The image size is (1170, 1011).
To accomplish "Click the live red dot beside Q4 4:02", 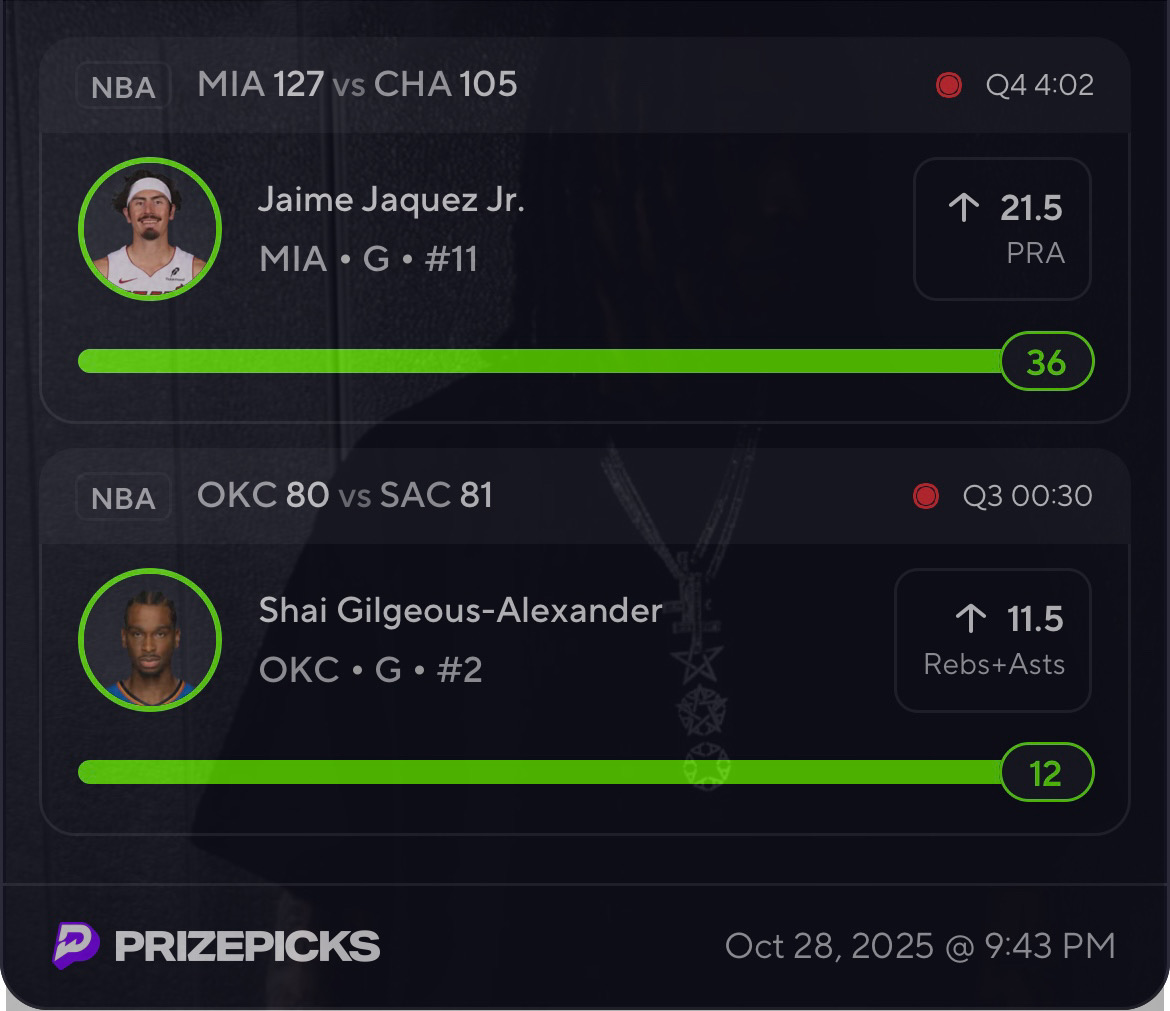I will (x=949, y=85).
